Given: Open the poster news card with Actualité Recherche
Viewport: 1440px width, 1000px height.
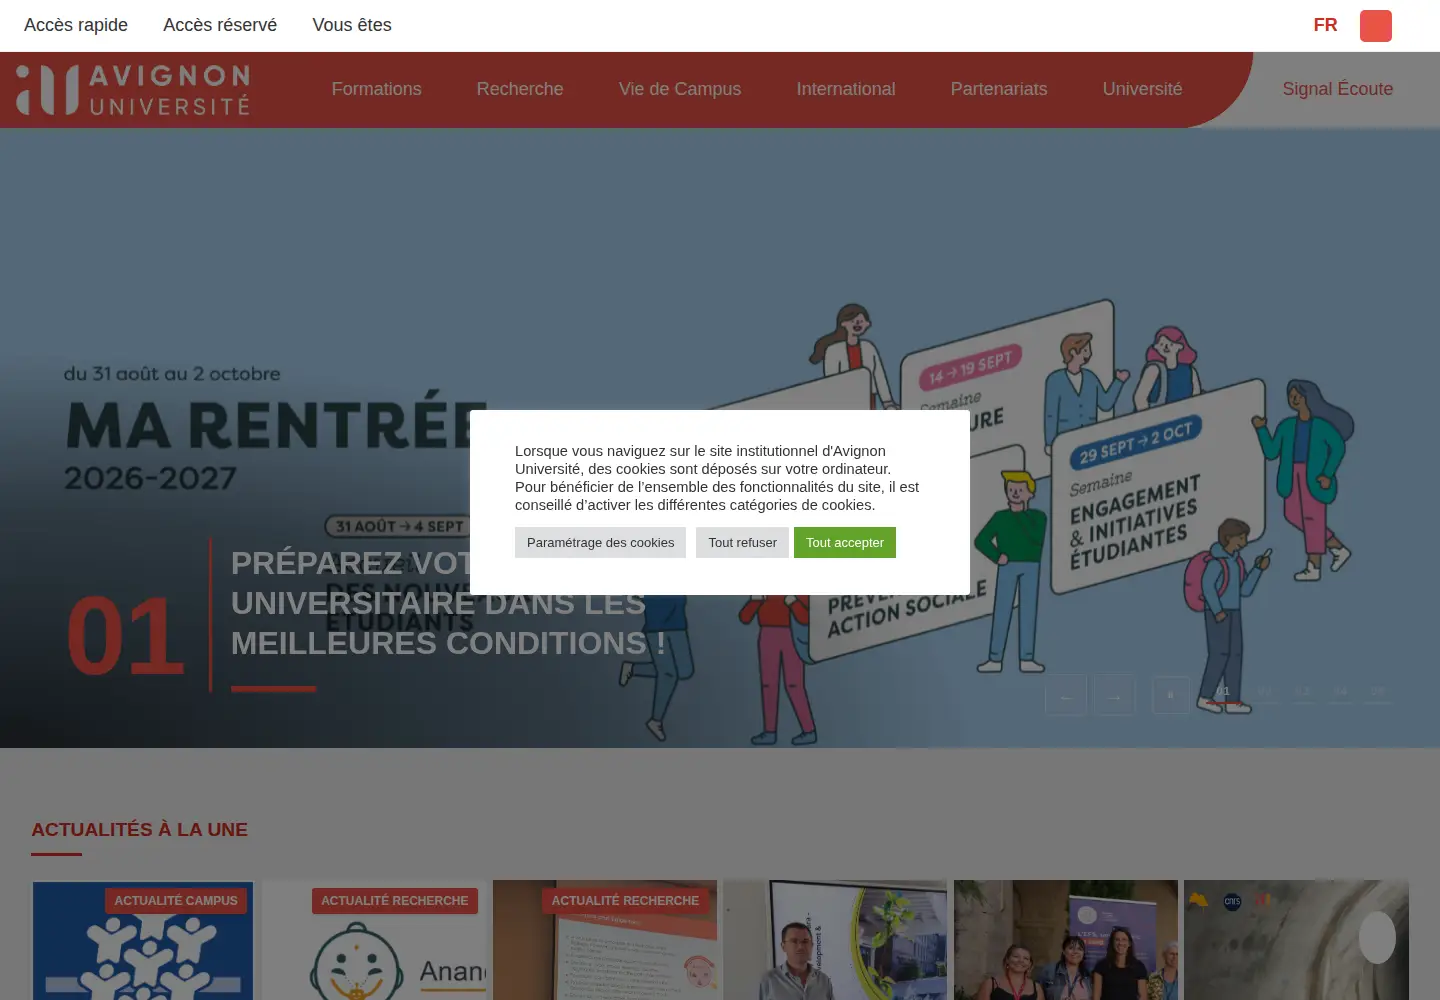Looking at the screenshot, I should [605, 940].
